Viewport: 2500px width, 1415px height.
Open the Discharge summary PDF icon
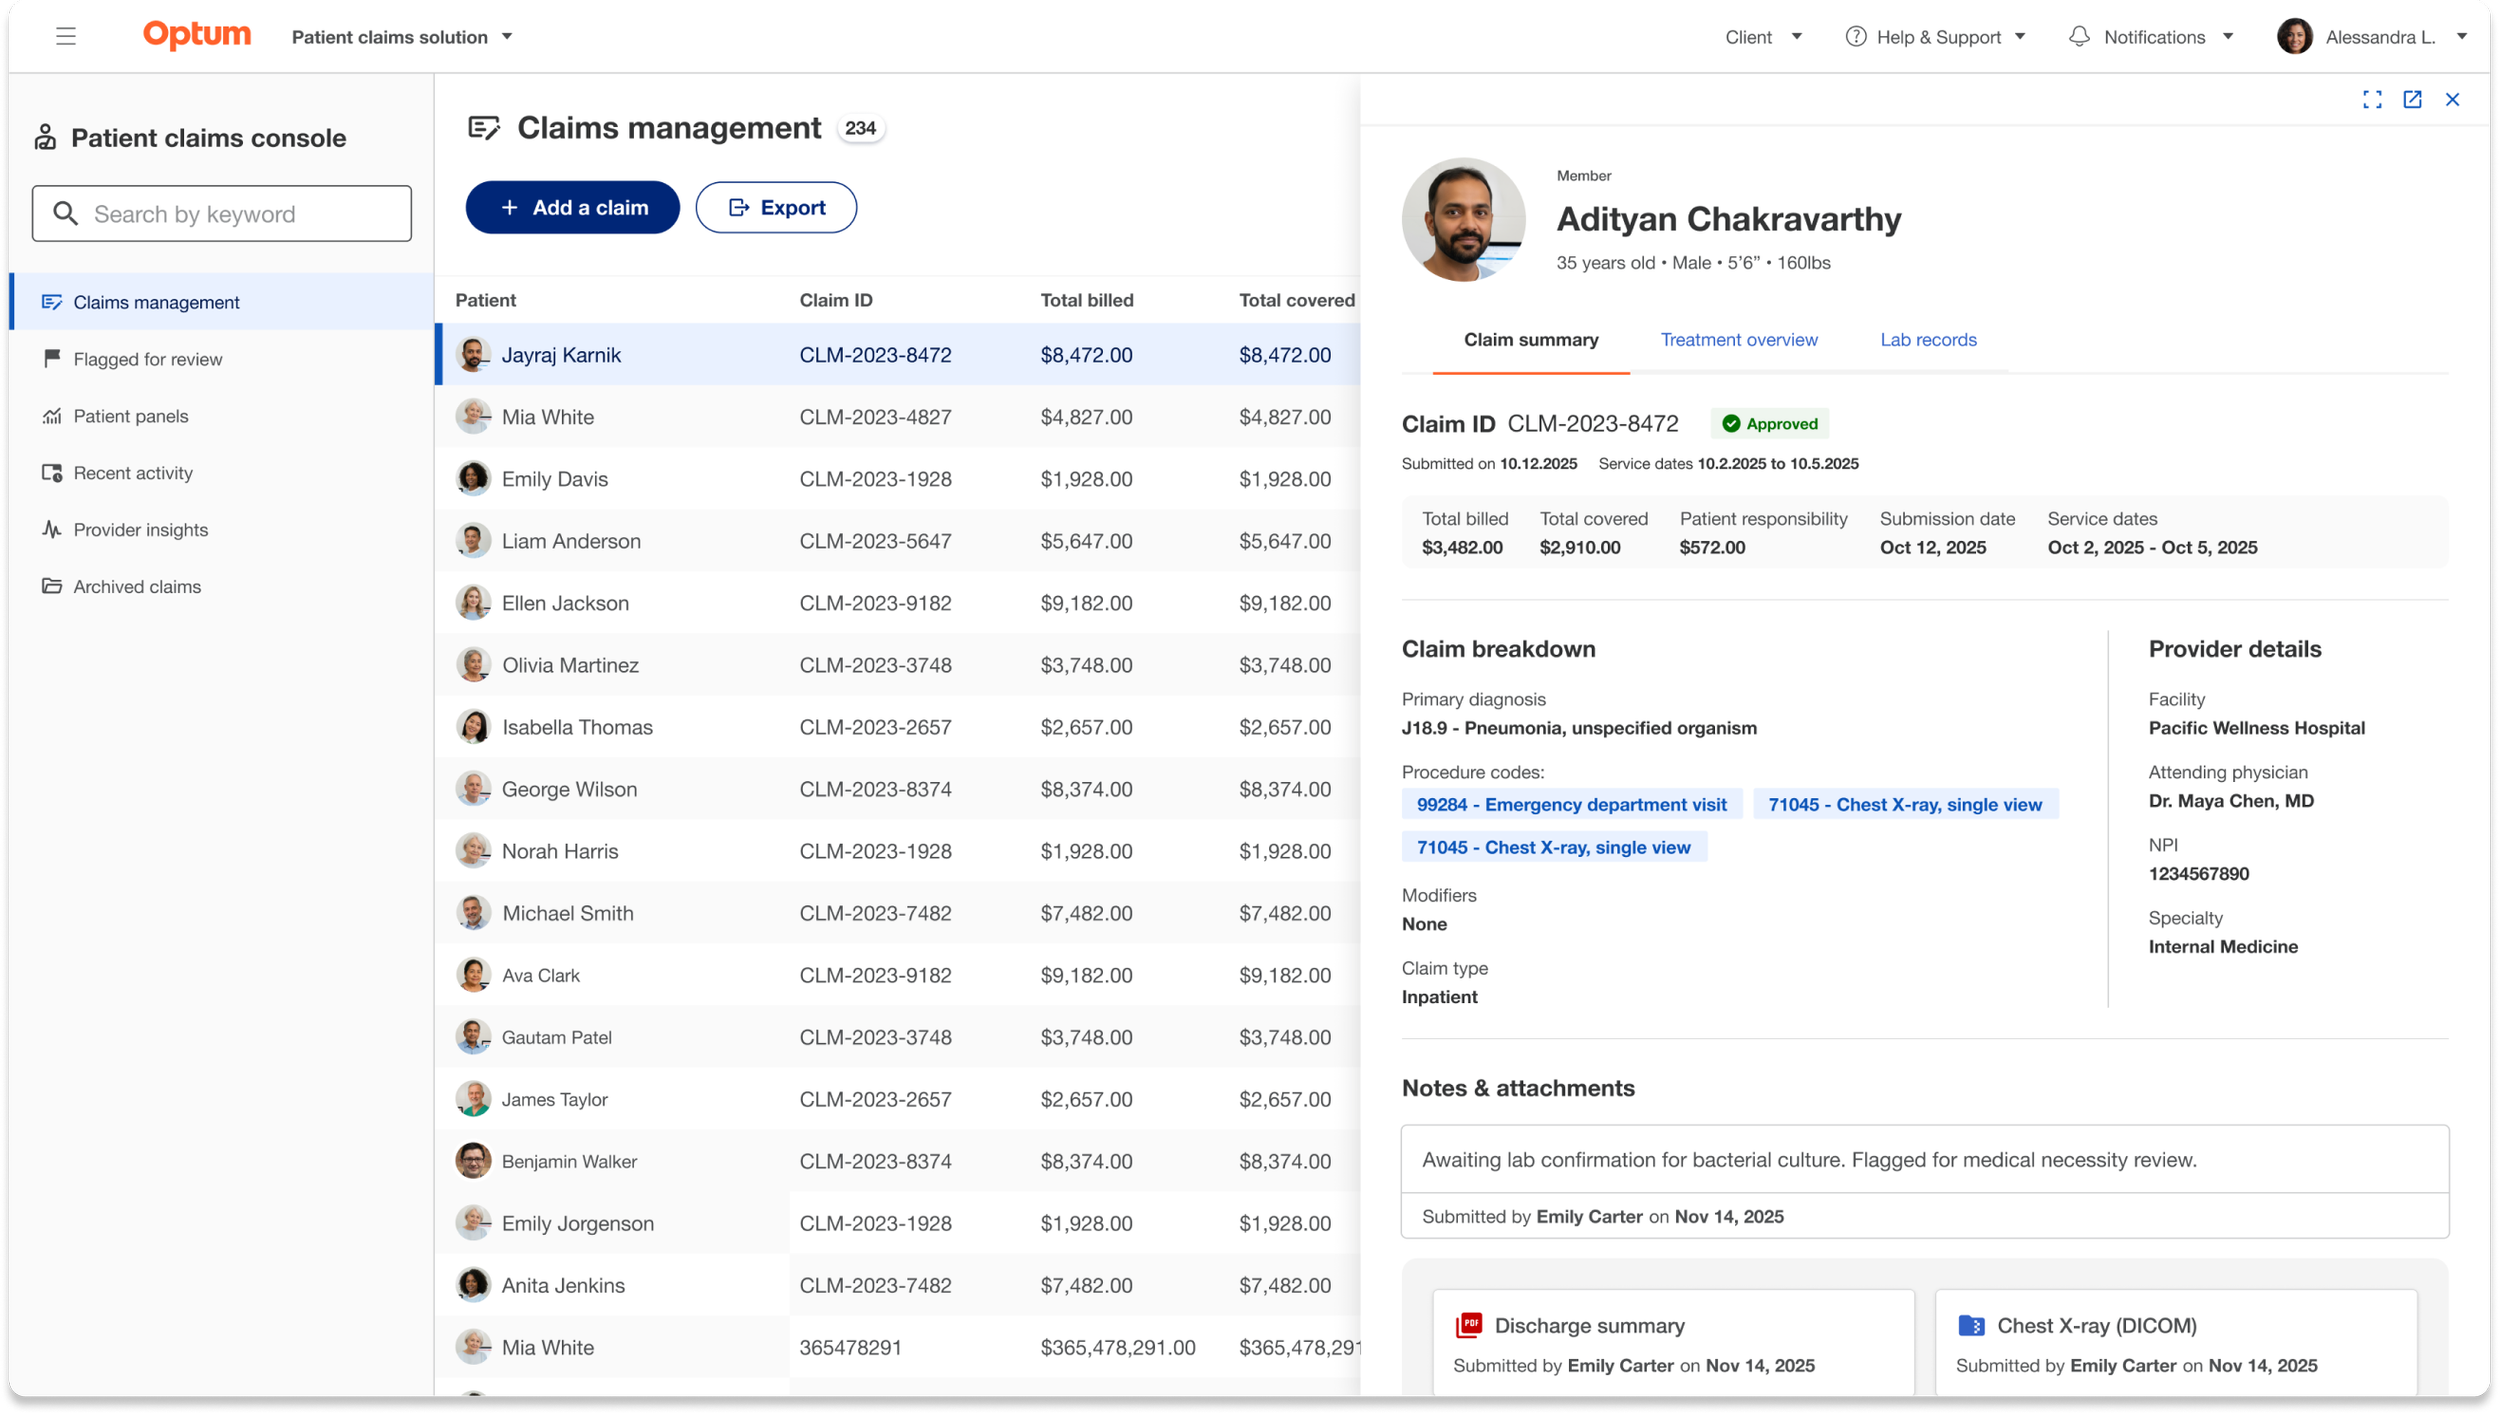(1469, 1325)
